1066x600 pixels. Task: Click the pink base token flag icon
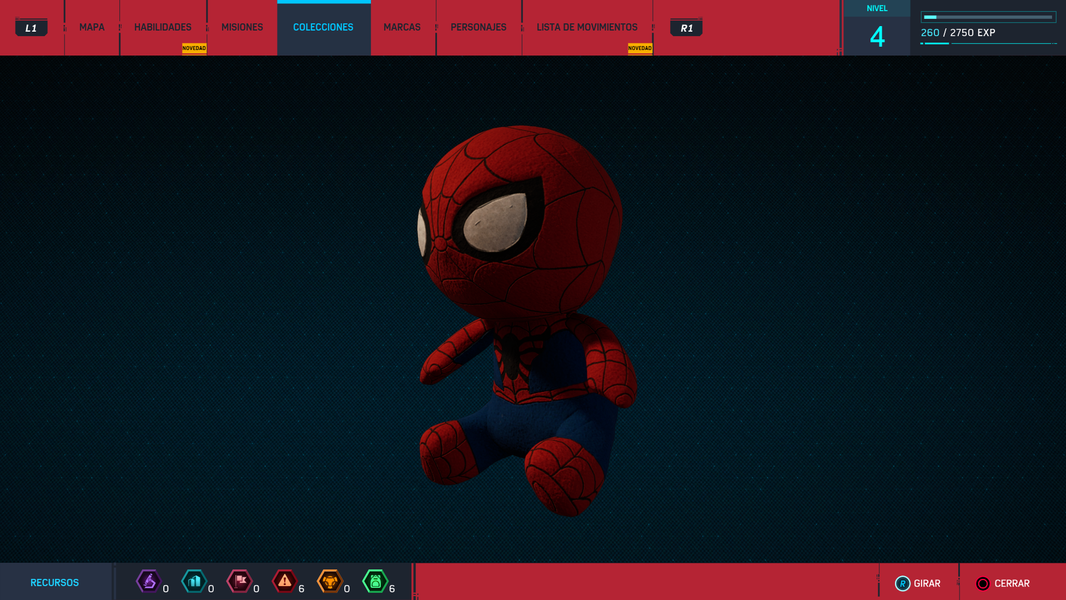point(239,582)
